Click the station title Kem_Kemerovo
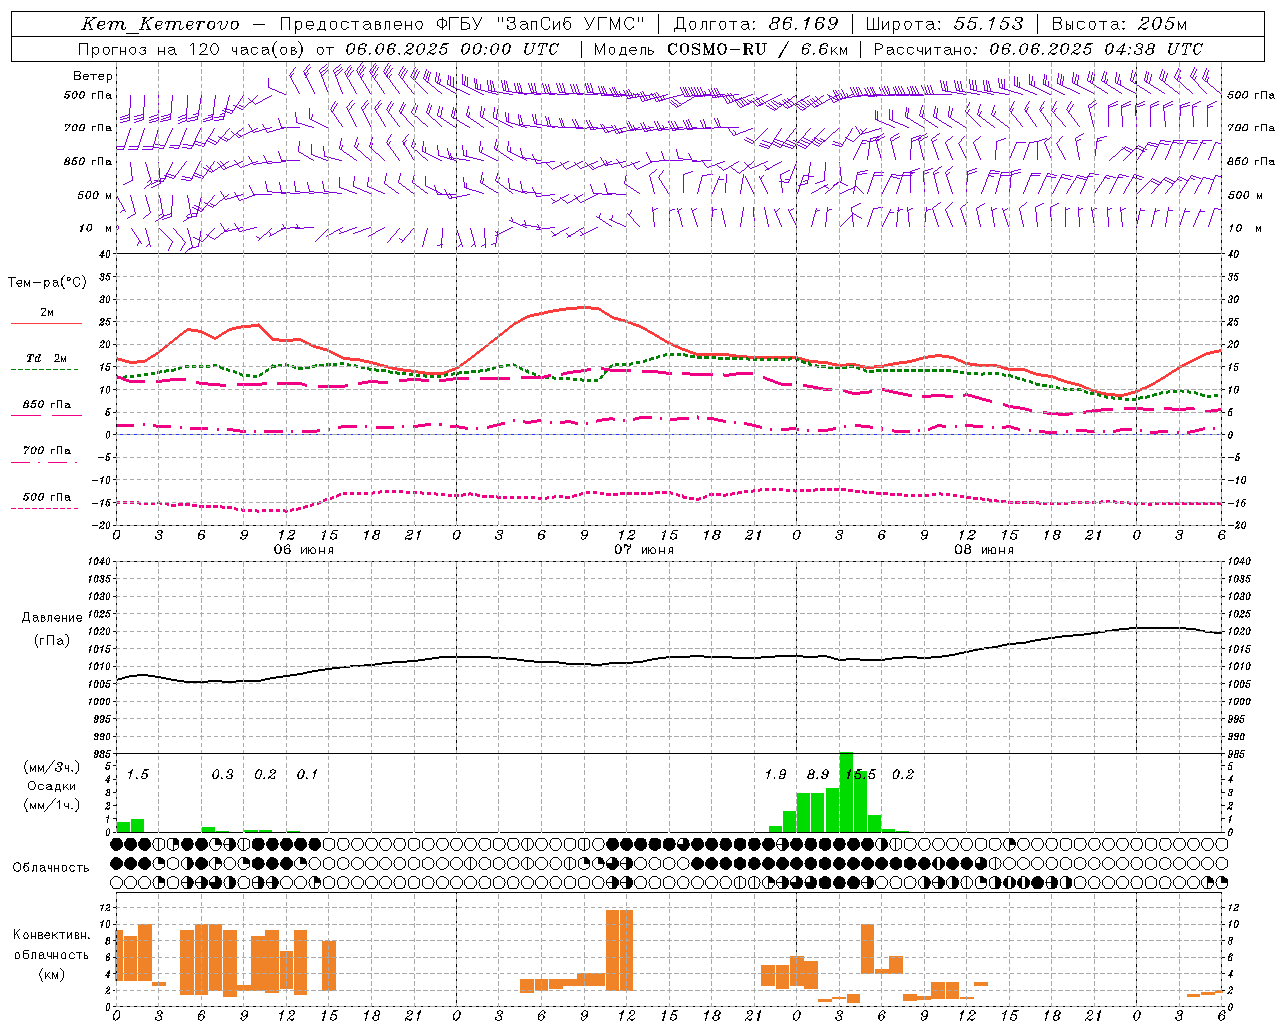 pos(160,24)
